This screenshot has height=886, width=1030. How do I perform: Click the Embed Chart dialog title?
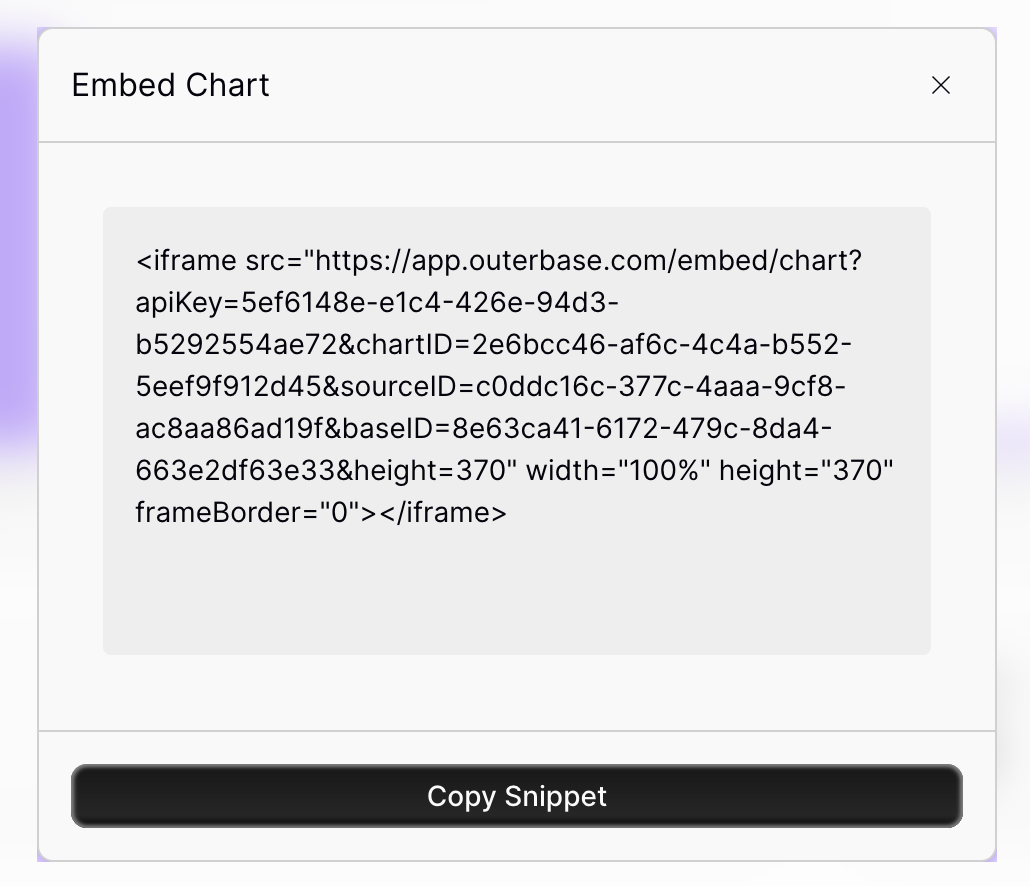tap(170, 85)
